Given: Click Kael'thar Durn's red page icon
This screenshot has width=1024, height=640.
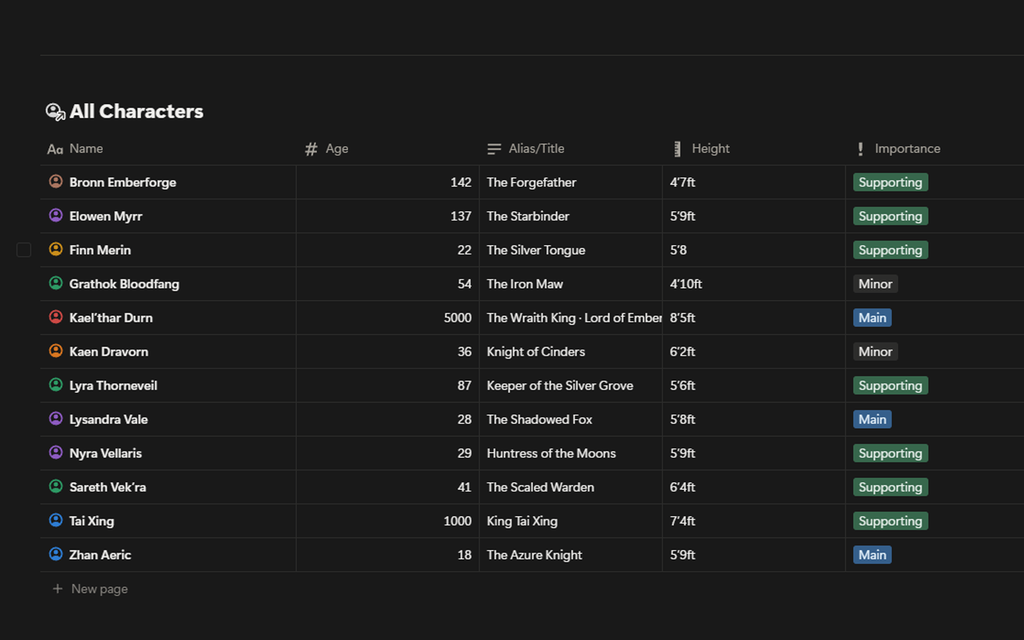Looking at the screenshot, I should 56,317.
